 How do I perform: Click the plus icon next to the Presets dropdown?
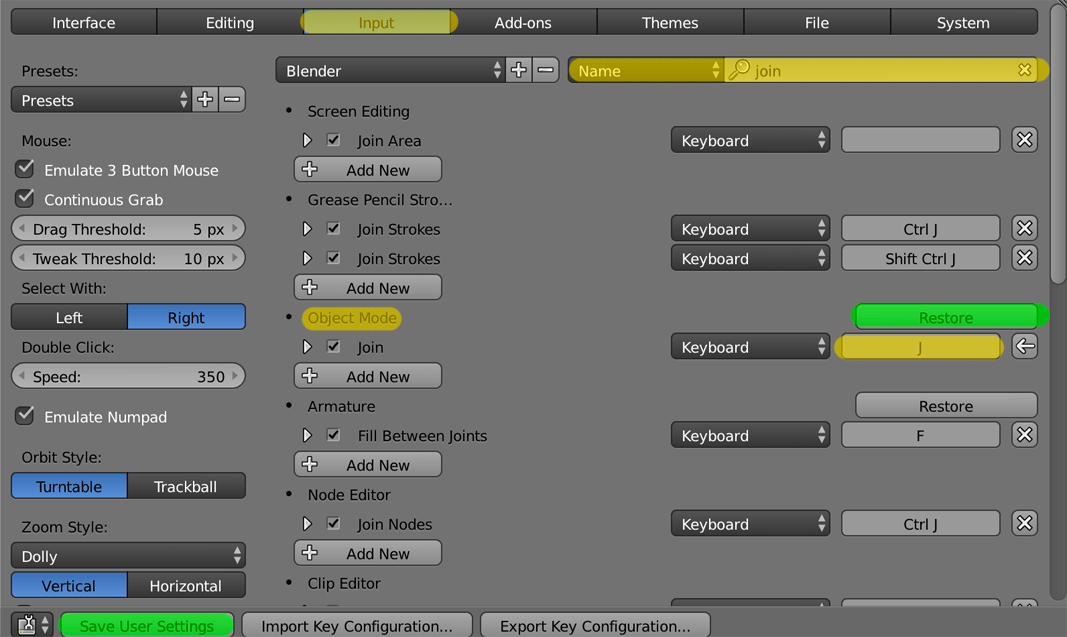coord(205,99)
